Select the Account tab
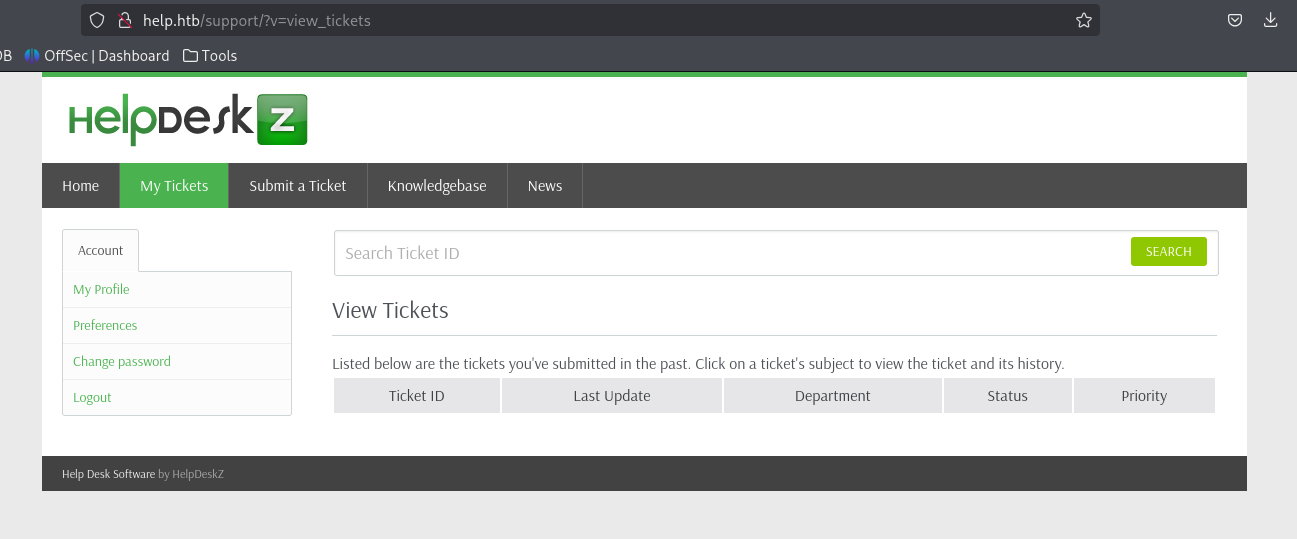The height and width of the screenshot is (539, 1297). pos(101,251)
